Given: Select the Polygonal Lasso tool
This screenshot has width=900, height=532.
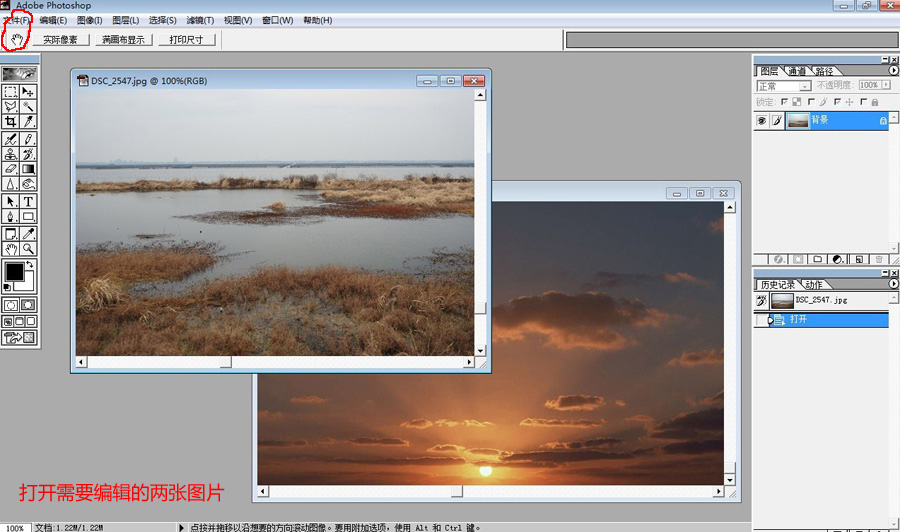Looking at the screenshot, I should 10,107.
